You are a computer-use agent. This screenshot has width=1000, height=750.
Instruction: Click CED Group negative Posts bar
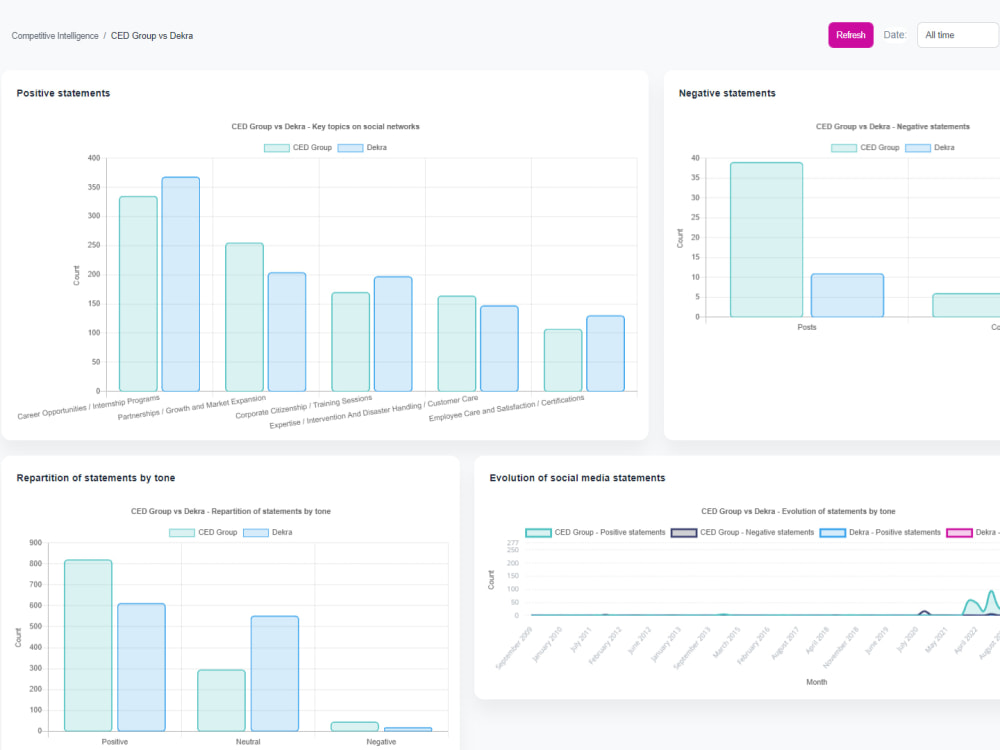(x=767, y=240)
